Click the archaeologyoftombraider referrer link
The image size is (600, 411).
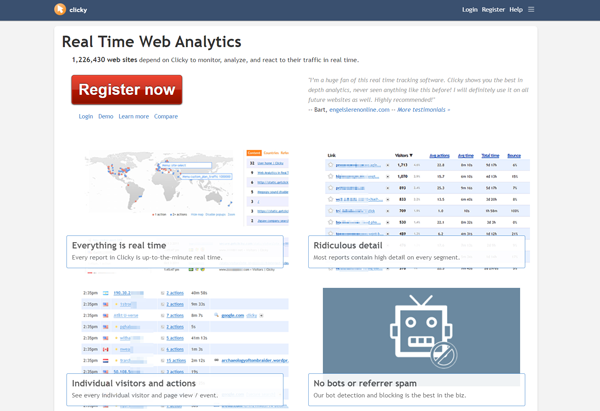click(x=255, y=360)
